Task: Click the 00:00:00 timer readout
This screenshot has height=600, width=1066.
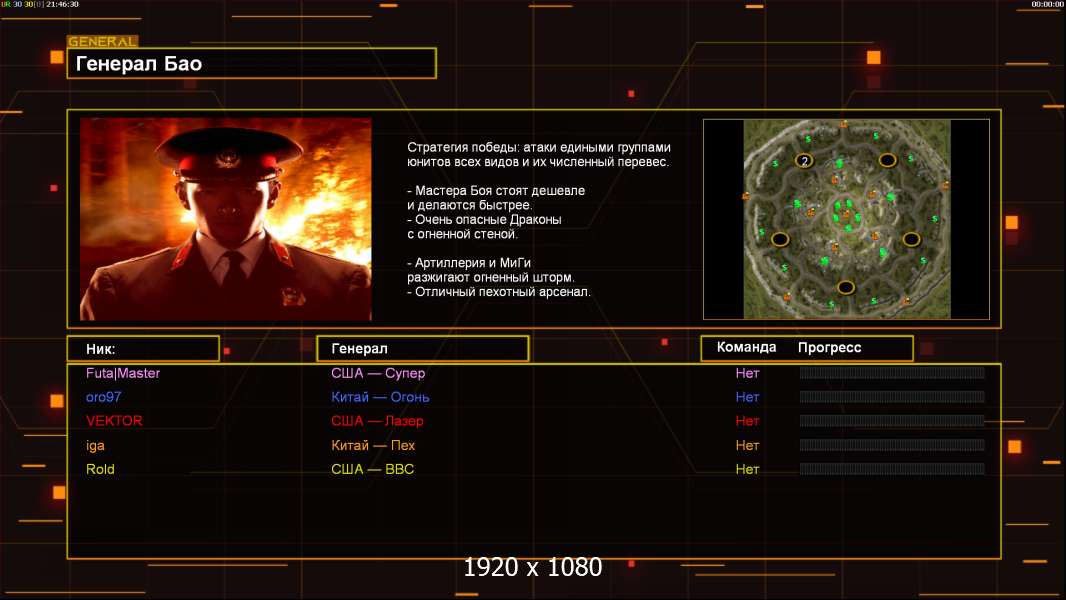Action: 1048,4
